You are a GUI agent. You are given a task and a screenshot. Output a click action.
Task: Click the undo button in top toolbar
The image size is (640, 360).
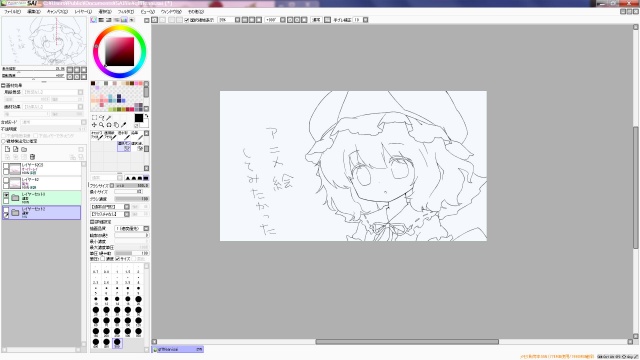[x=155, y=20]
